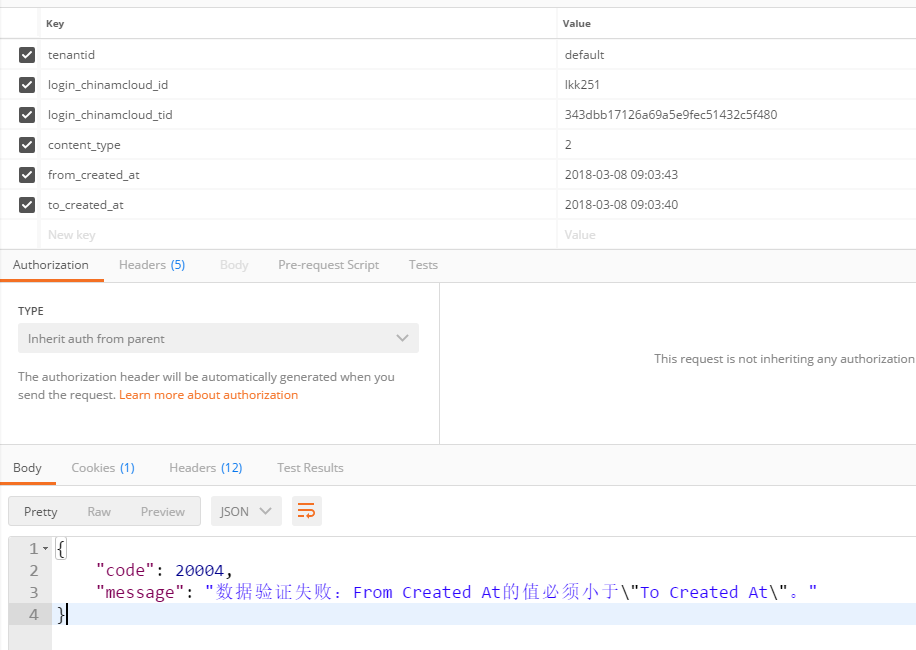
Task: Open the auth TYPE dropdown
Action: (x=218, y=338)
